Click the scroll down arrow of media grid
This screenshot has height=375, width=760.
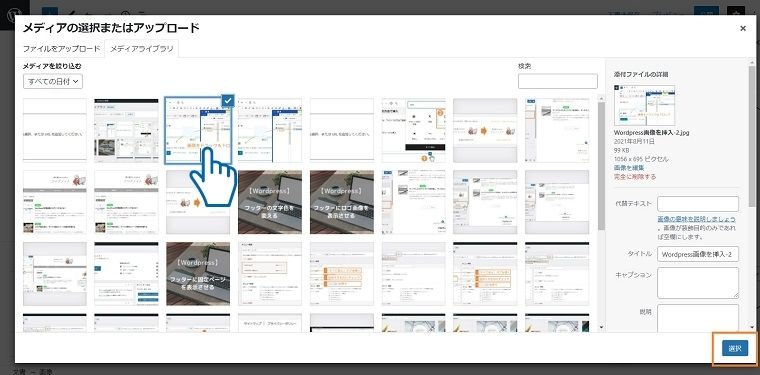[602, 328]
